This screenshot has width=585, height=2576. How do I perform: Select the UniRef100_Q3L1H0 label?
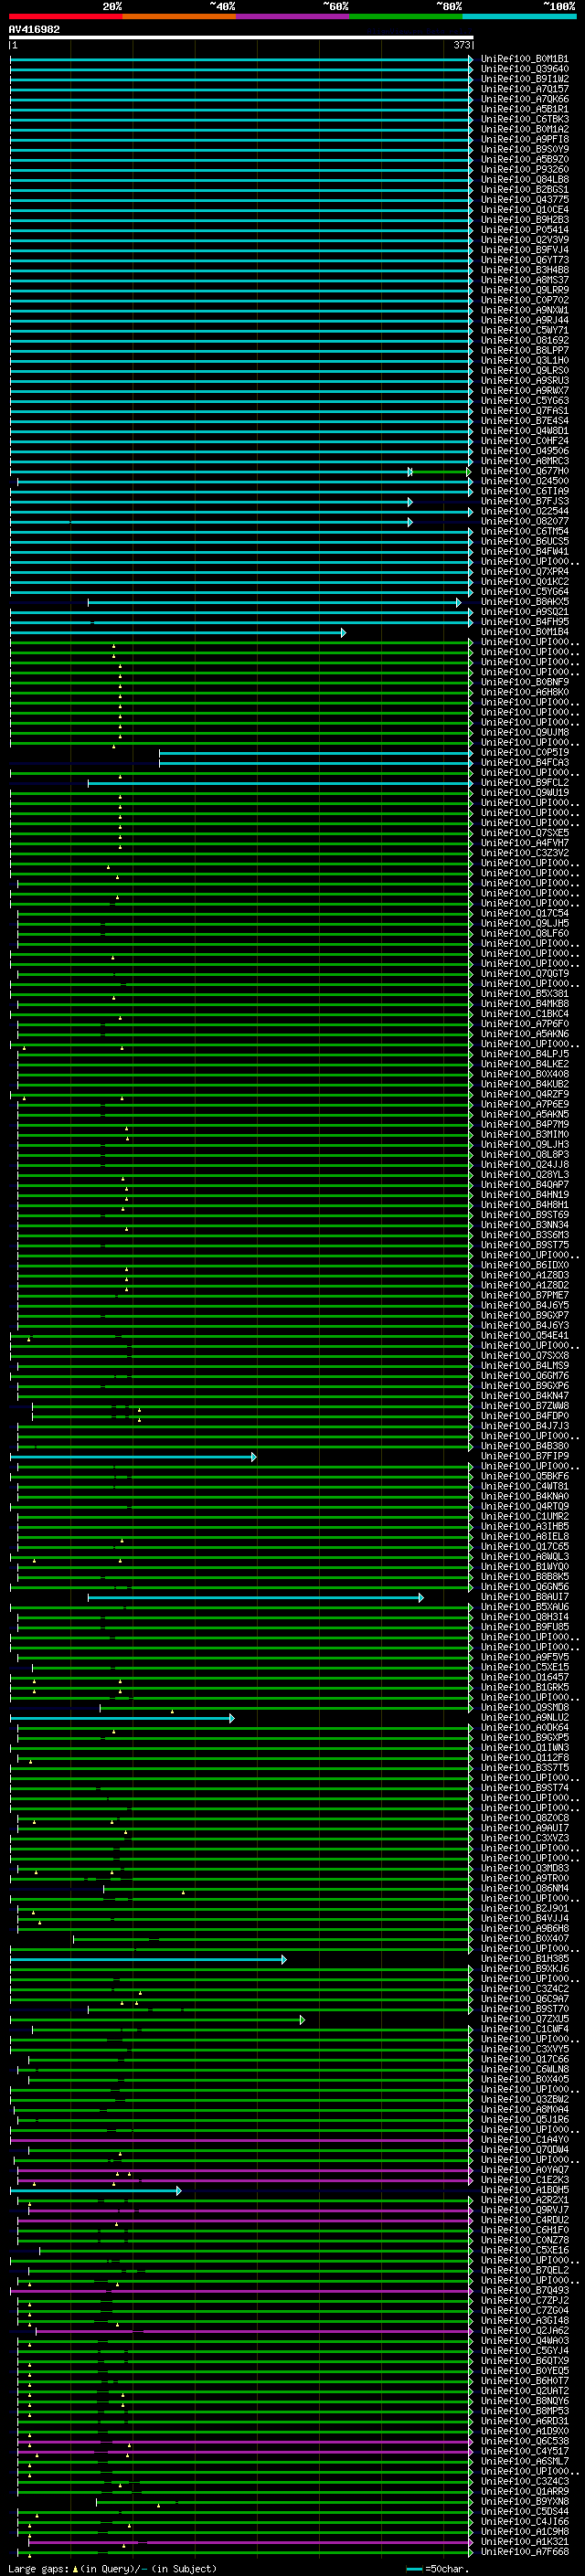pos(524,361)
